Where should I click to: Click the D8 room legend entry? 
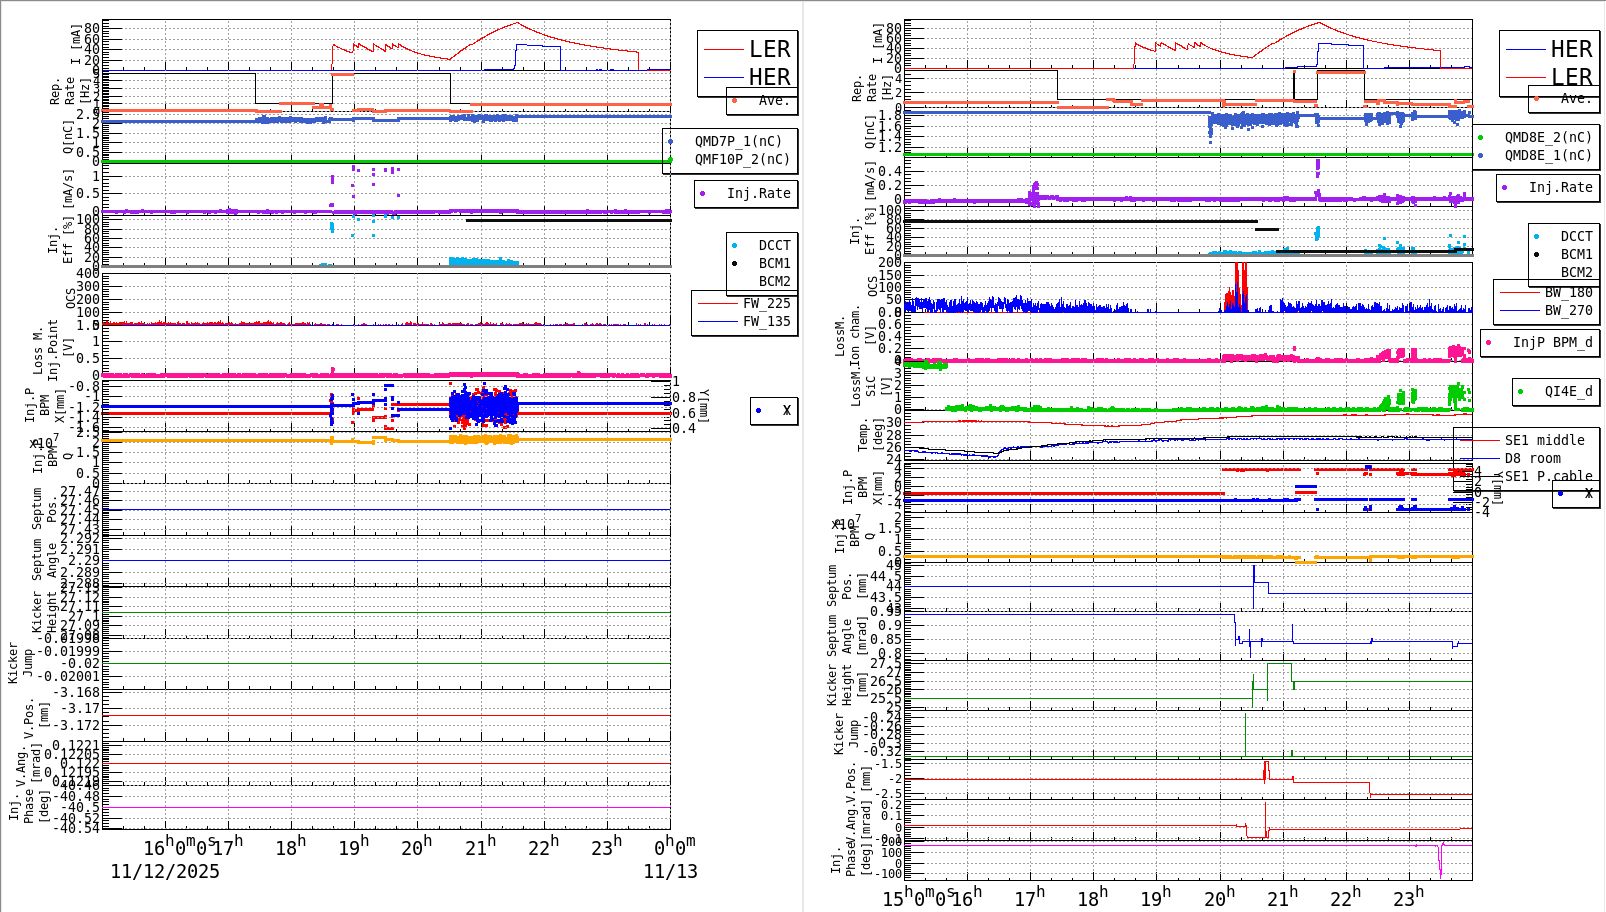pyautogui.click(x=1532, y=458)
